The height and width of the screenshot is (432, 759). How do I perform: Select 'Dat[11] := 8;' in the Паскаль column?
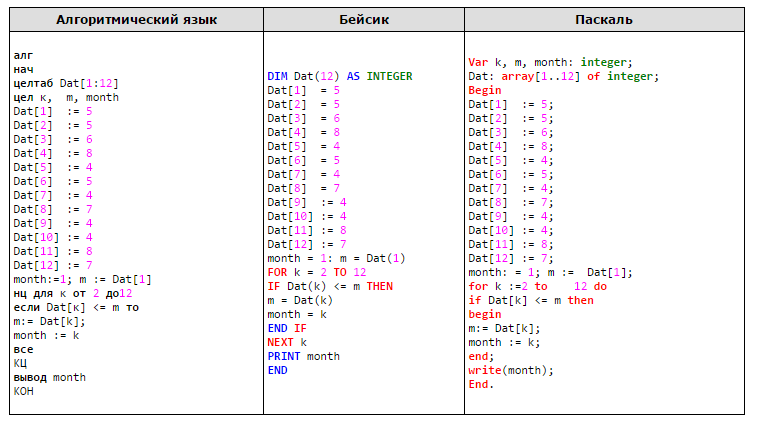511,245
